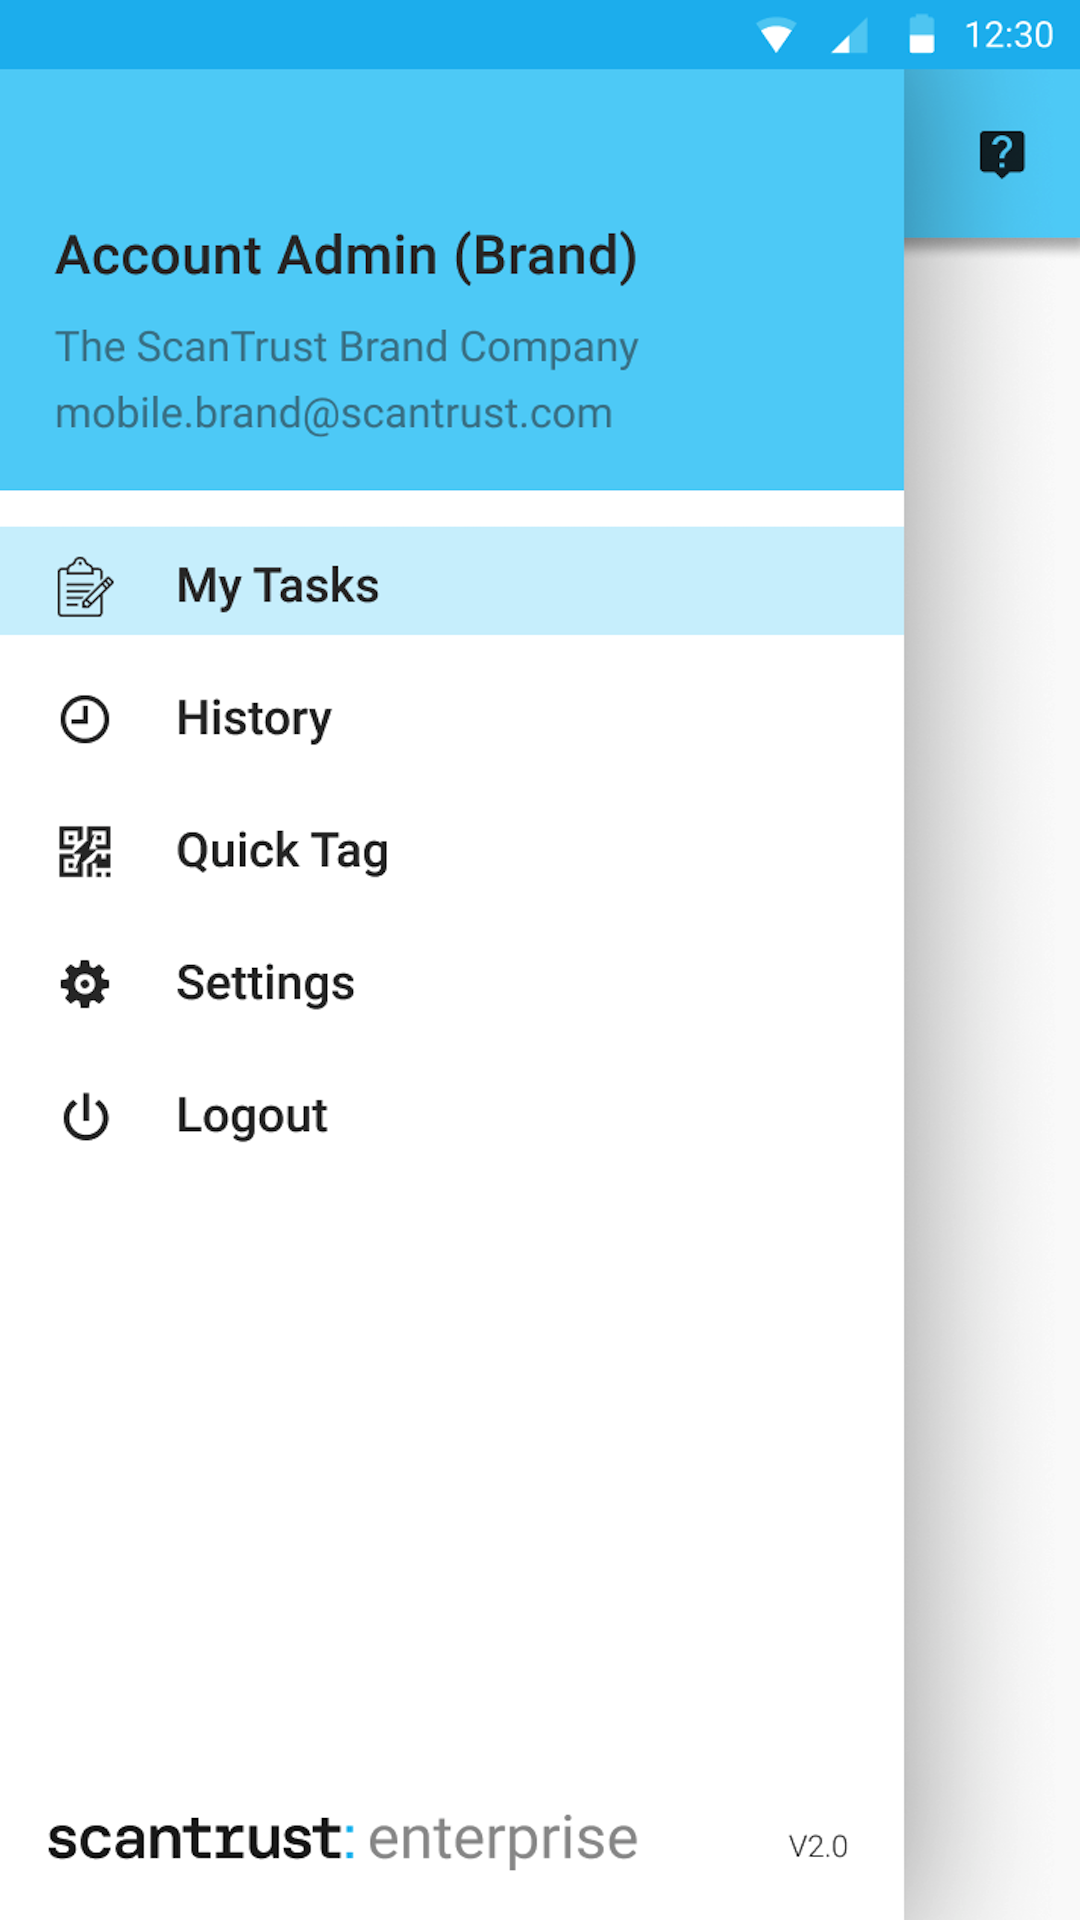Tap the My Tasks clipboard icon
The height and width of the screenshot is (1920, 1080).
(x=85, y=587)
